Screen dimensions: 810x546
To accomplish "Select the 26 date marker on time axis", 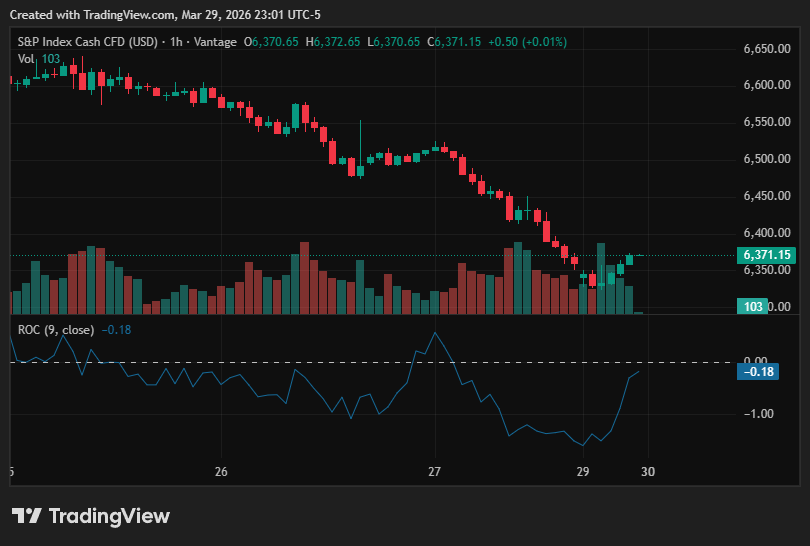I will click(x=221, y=472).
